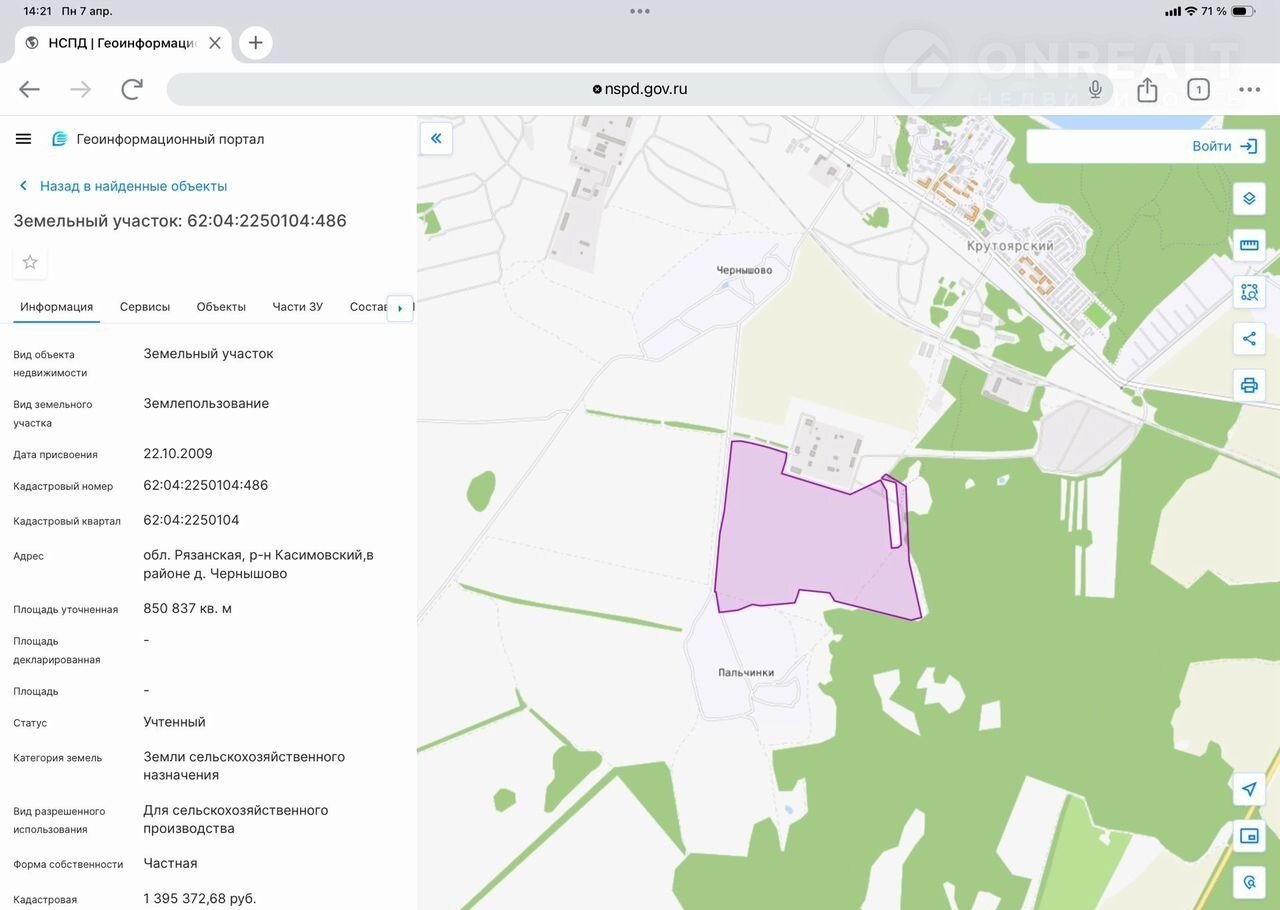The image size is (1280, 910).
Task: Select the ruler measurement tool
Action: 1249,245
